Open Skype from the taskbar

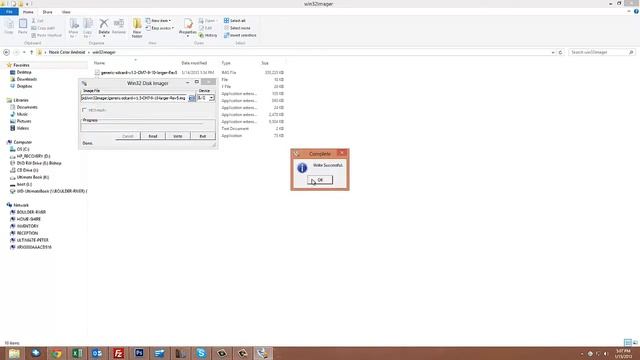click(x=201, y=353)
